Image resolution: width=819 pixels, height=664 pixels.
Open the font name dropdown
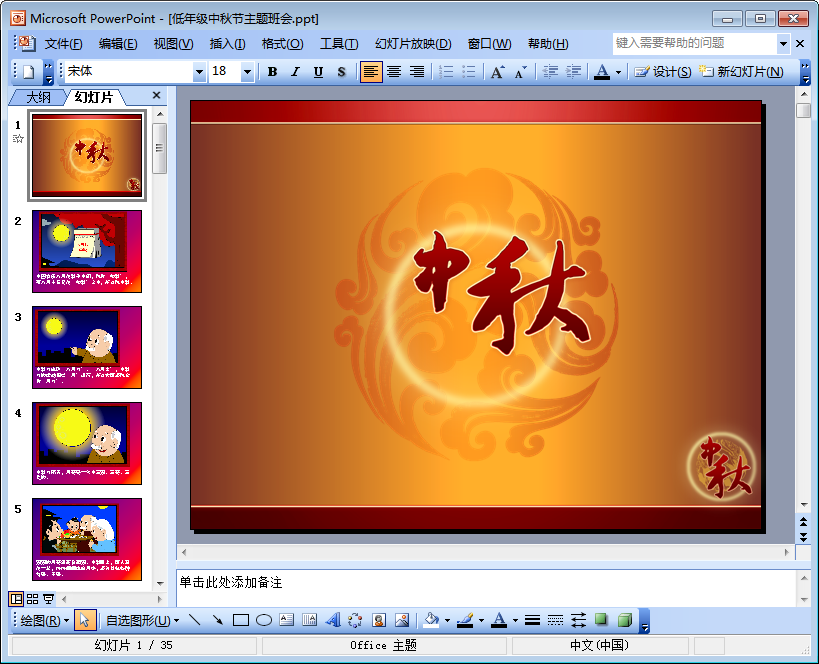click(199, 72)
